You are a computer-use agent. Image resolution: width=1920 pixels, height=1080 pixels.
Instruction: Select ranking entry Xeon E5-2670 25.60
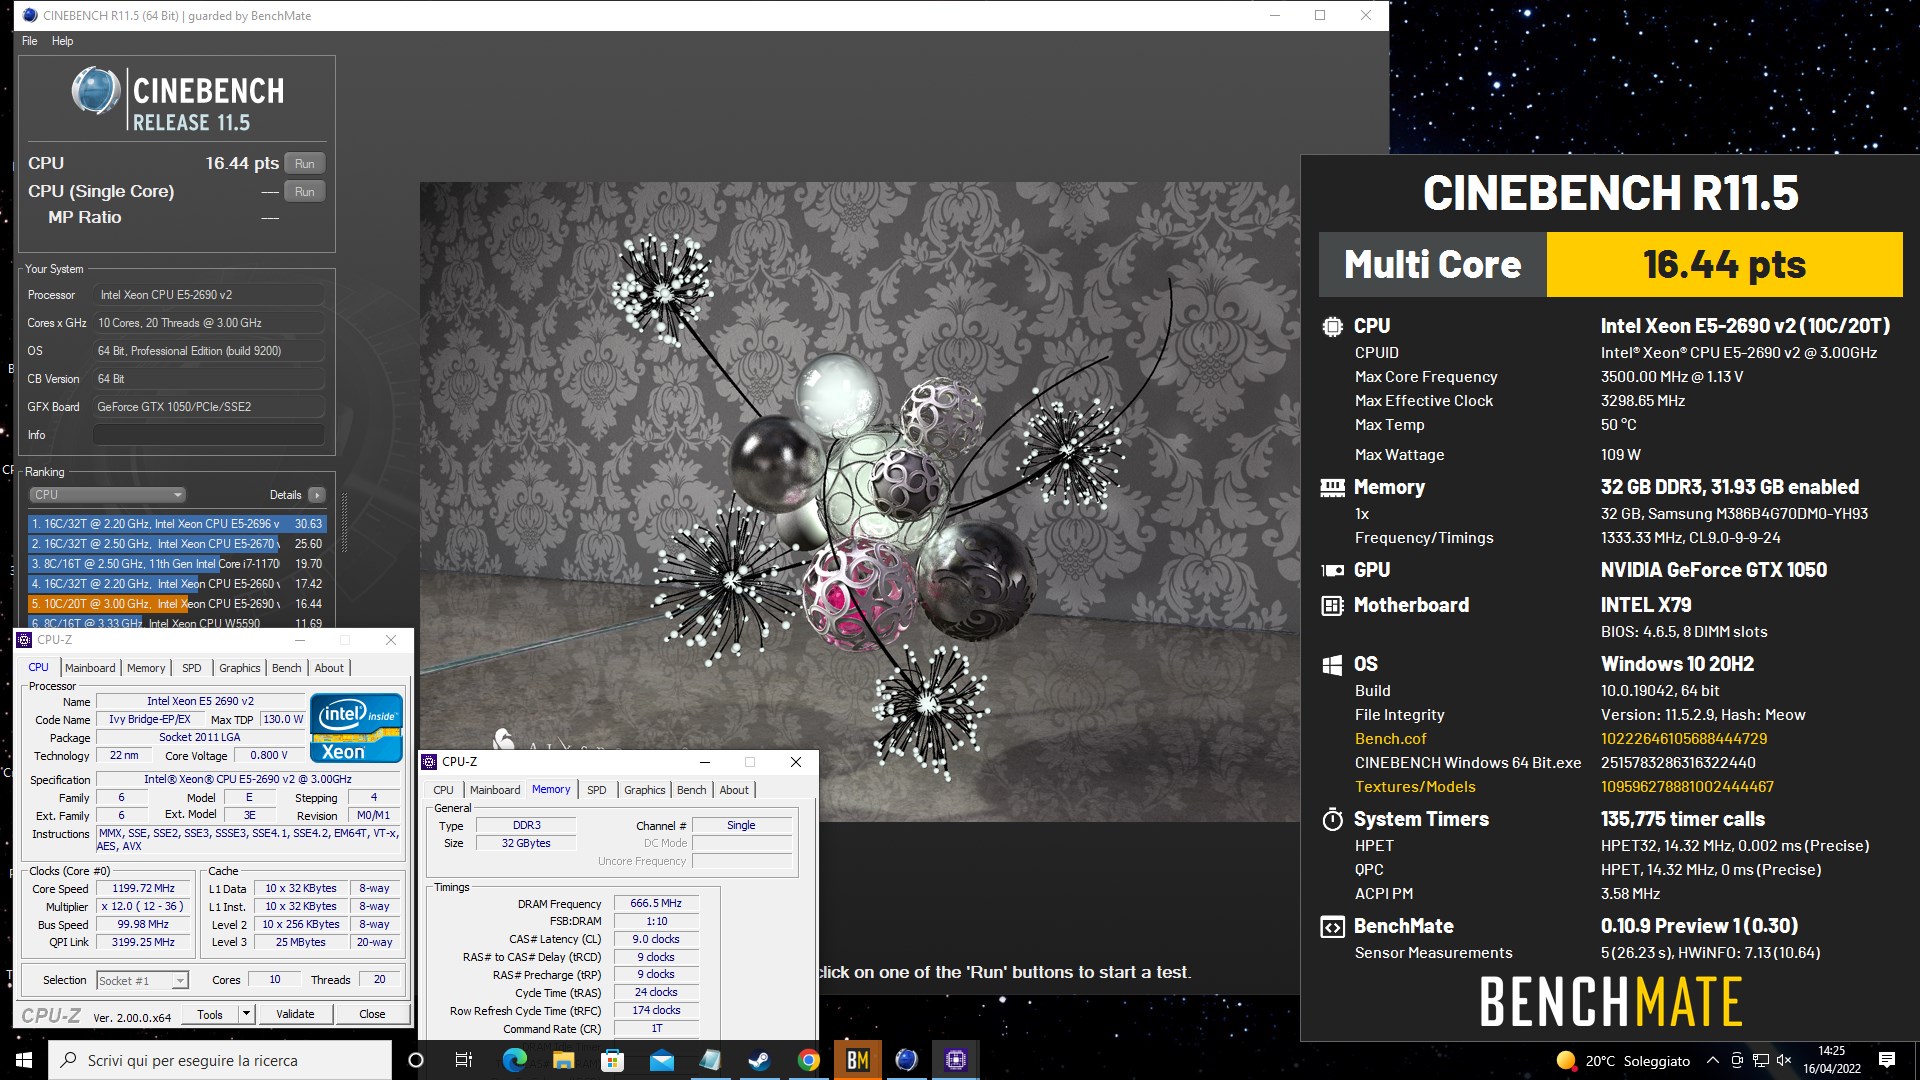coord(177,544)
